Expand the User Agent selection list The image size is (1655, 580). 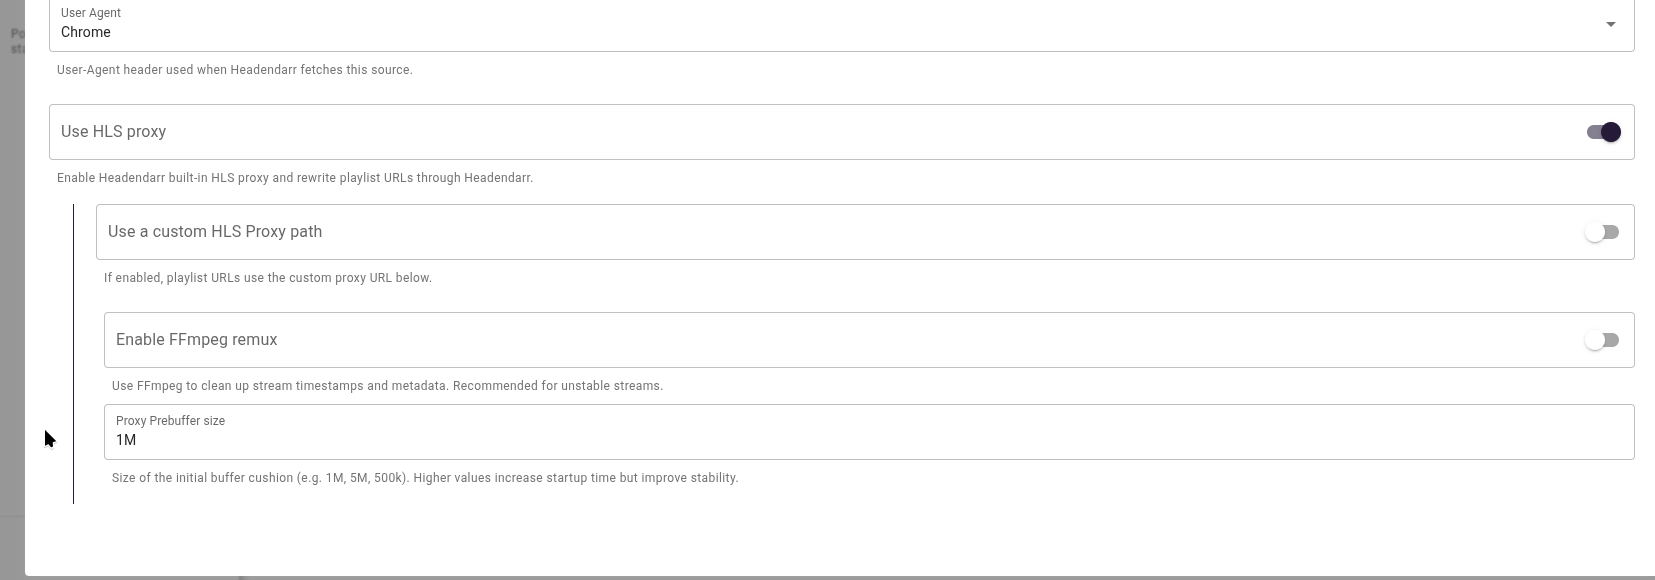tap(1611, 24)
